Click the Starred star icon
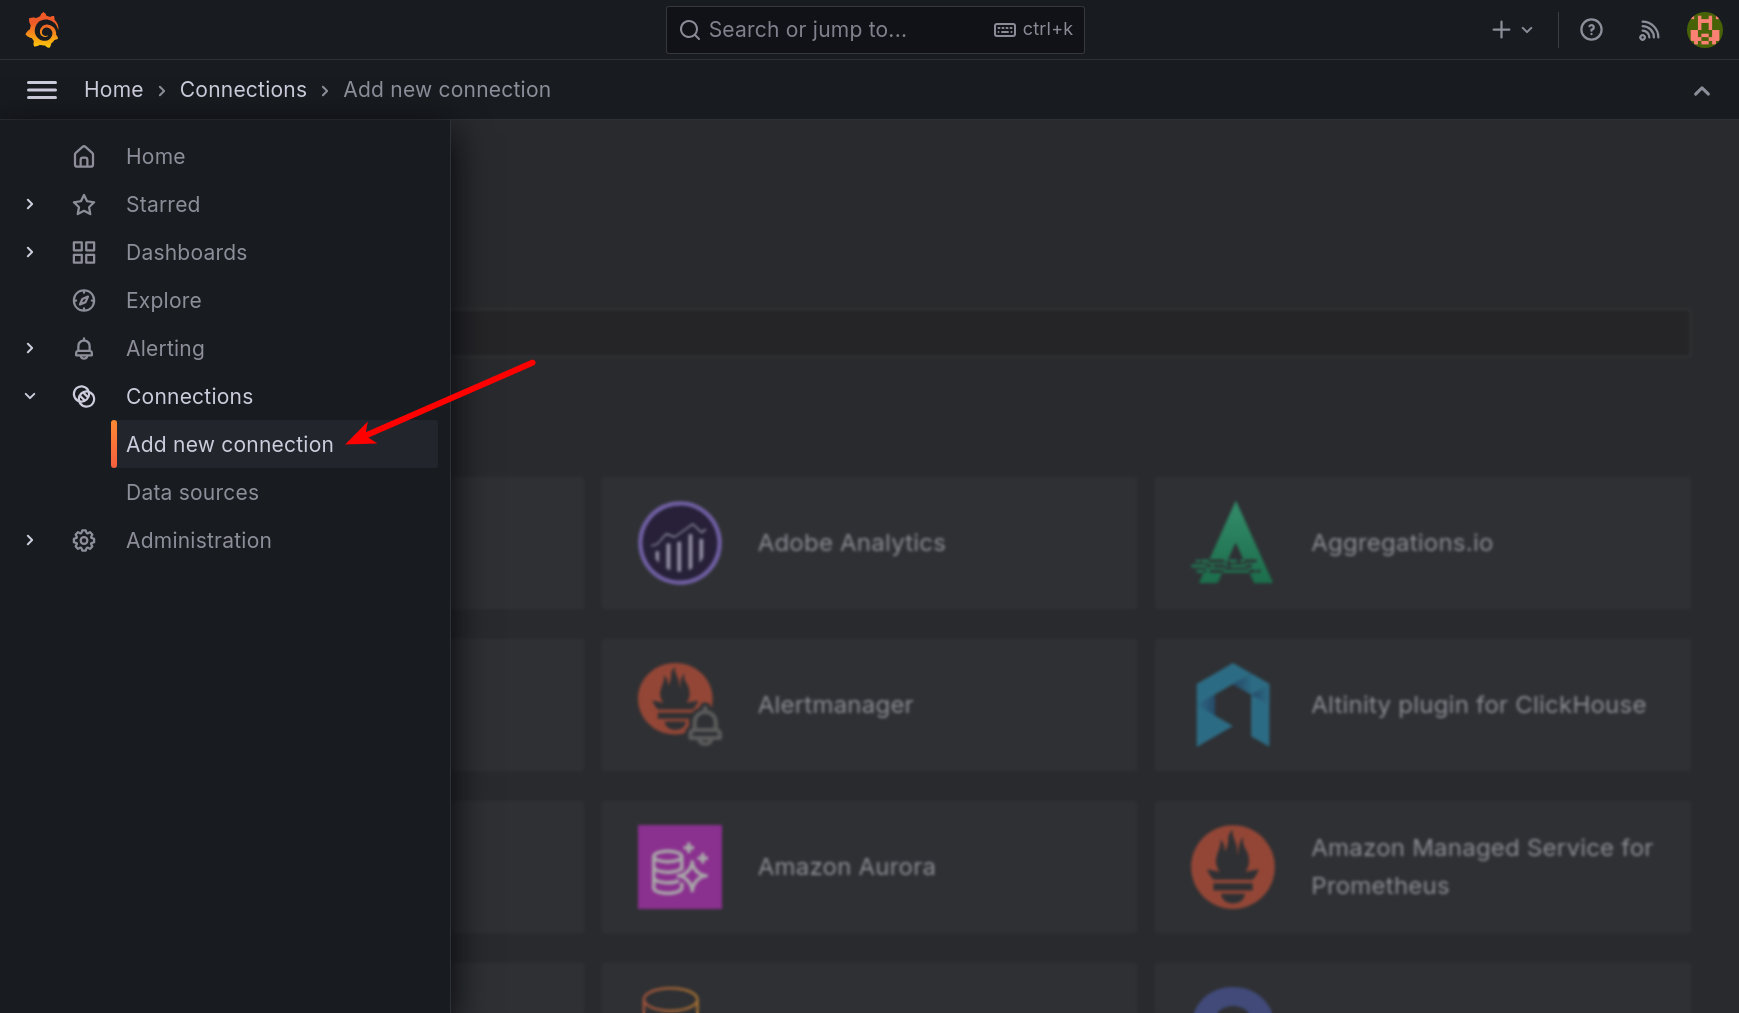The height and width of the screenshot is (1013, 1739). (84, 205)
